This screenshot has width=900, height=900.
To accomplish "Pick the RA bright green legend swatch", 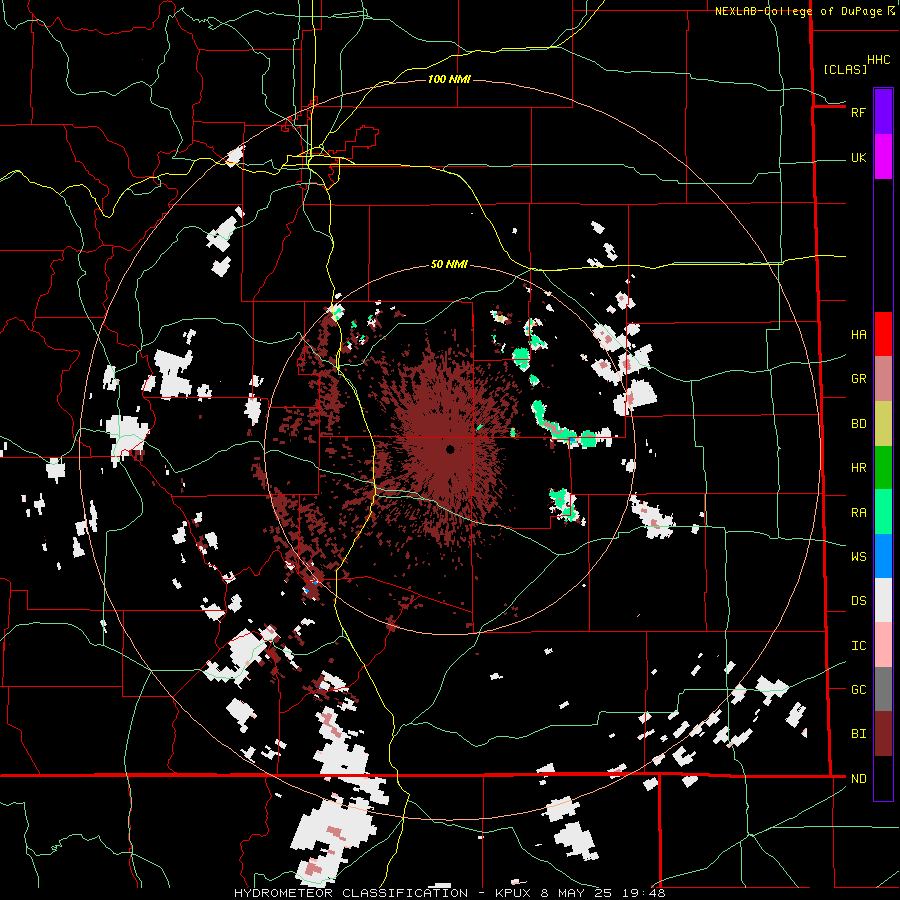I will pyautogui.click(x=883, y=511).
